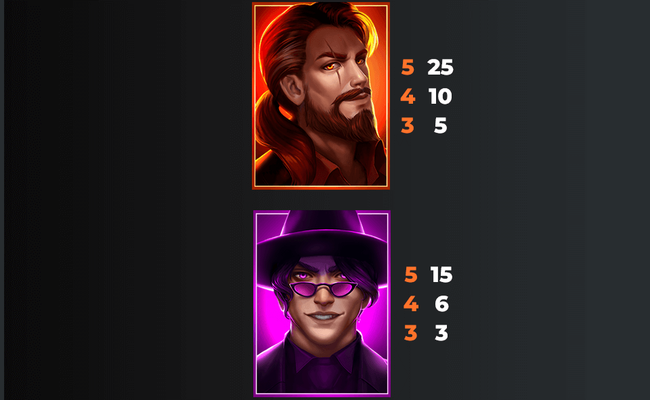650x400 pixels.
Task: Click the purple character's grinning mouth
Action: [x=325, y=317]
